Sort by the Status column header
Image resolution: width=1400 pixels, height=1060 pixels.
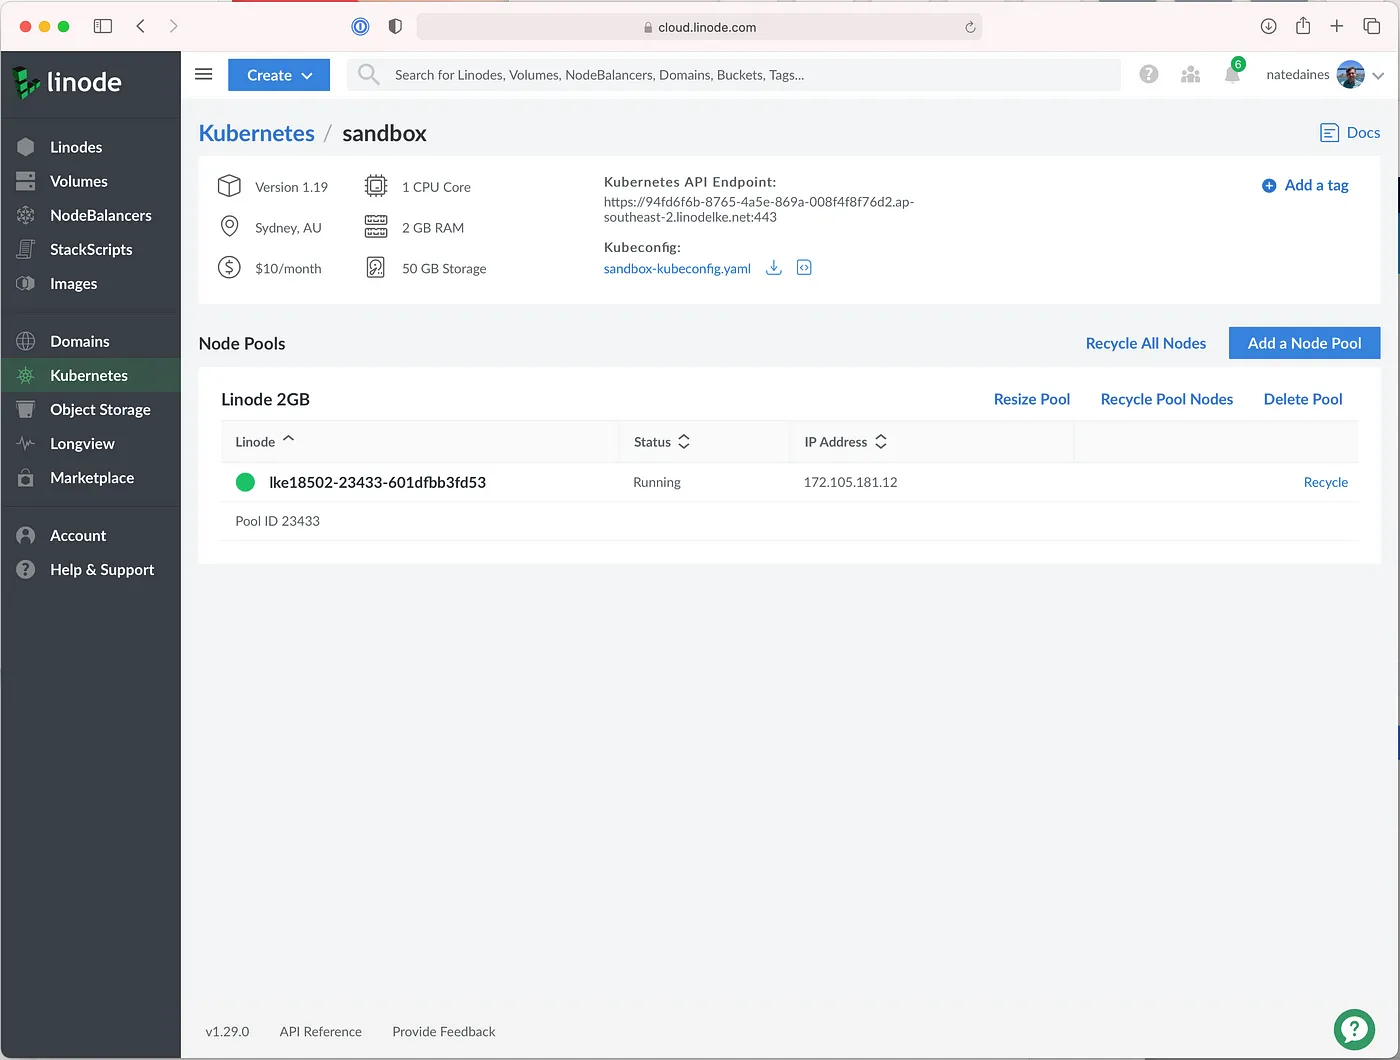[x=662, y=441]
